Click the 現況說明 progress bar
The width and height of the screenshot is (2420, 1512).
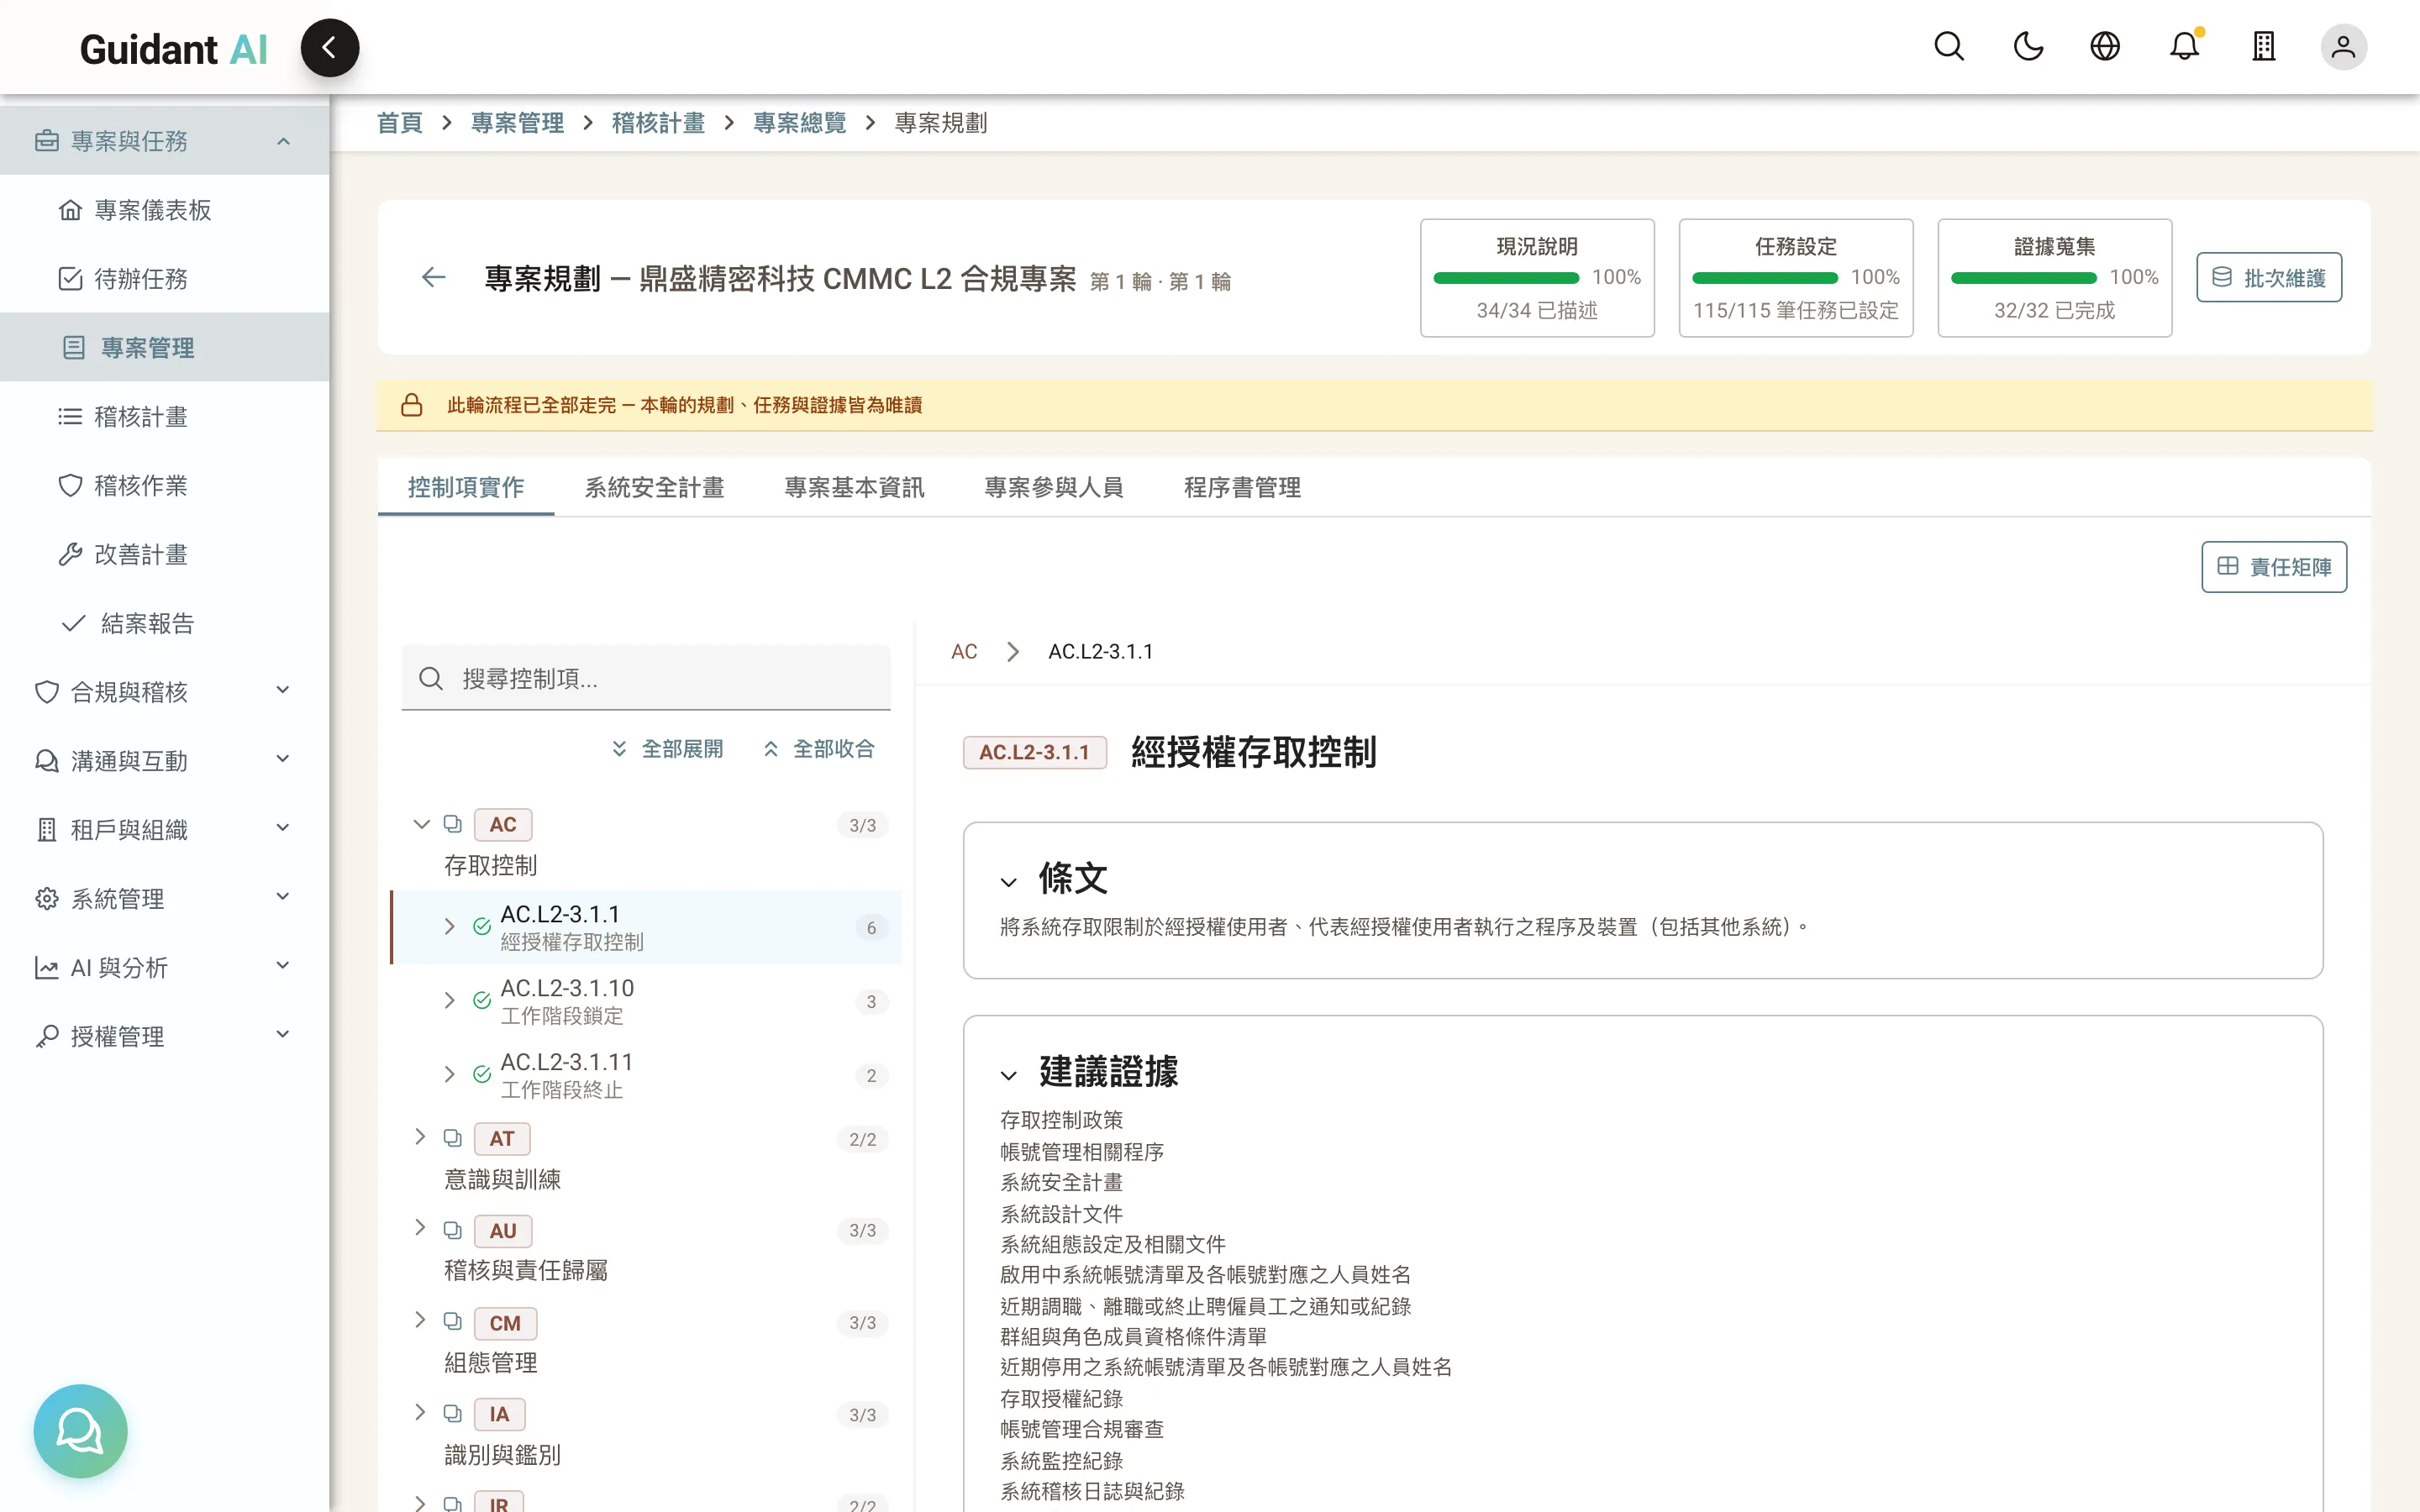[x=1506, y=278]
